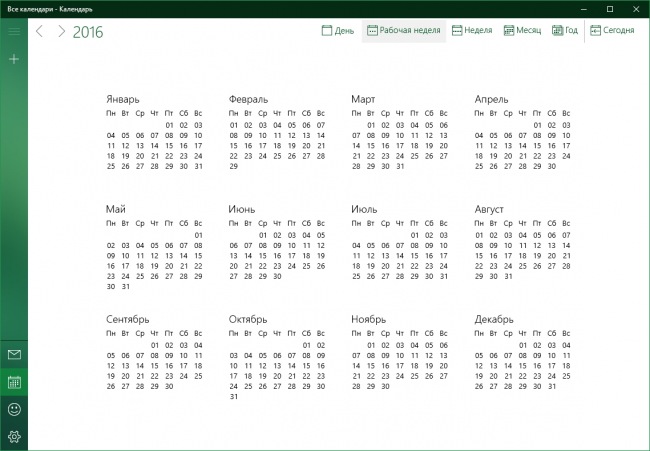Open the hamburger navigation menu
Viewport: 650px width, 451px height.
(14, 32)
